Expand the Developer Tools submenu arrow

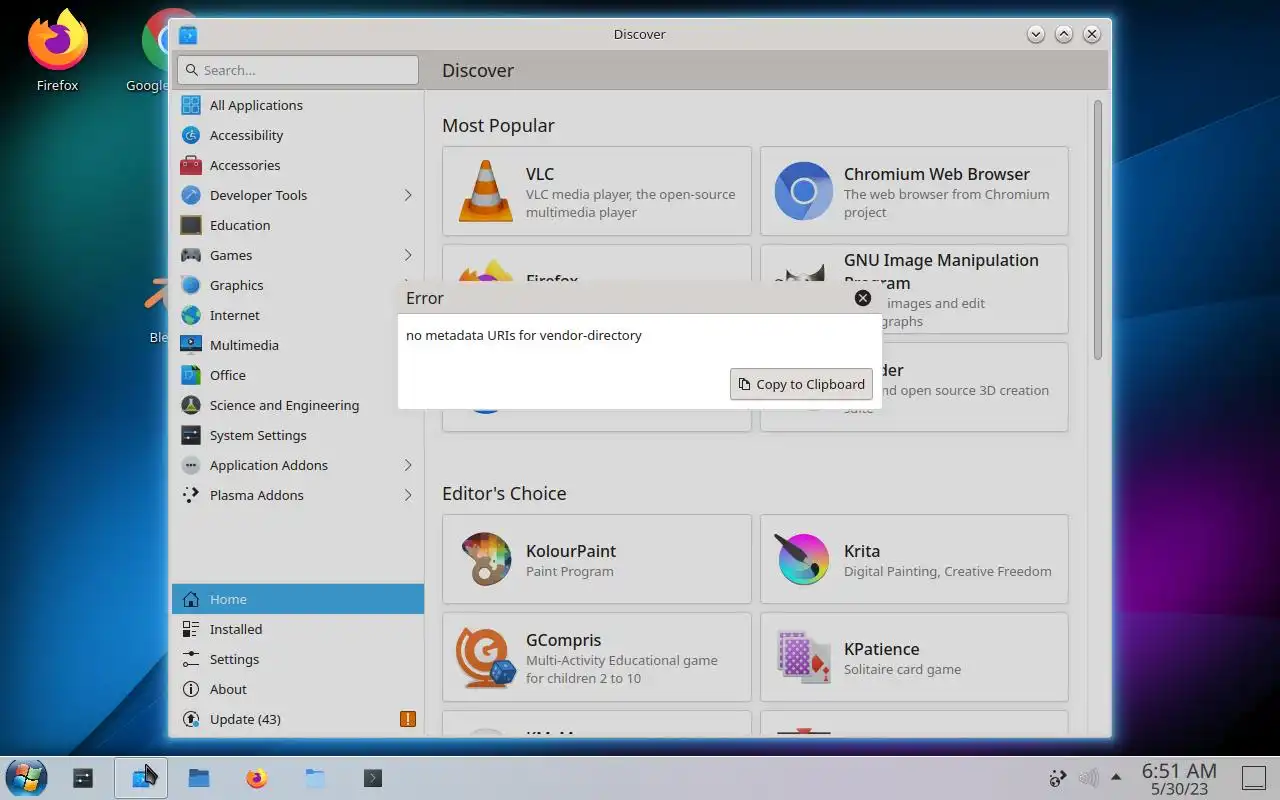click(x=408, y=195)
